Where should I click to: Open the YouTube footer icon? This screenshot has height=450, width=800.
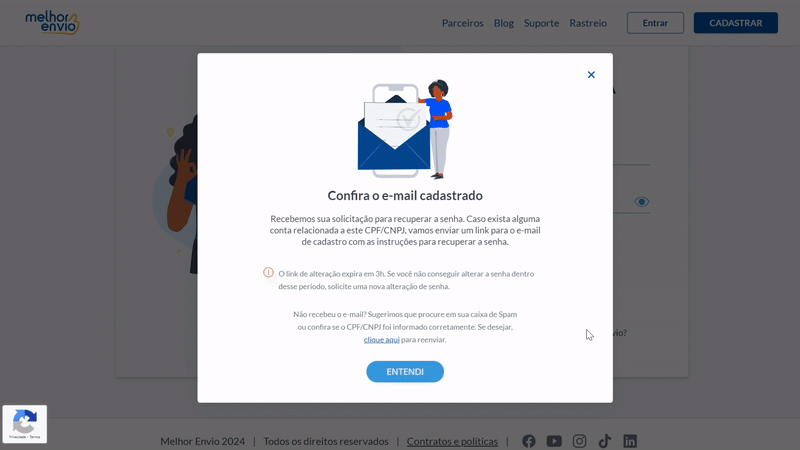pos(554,441)
